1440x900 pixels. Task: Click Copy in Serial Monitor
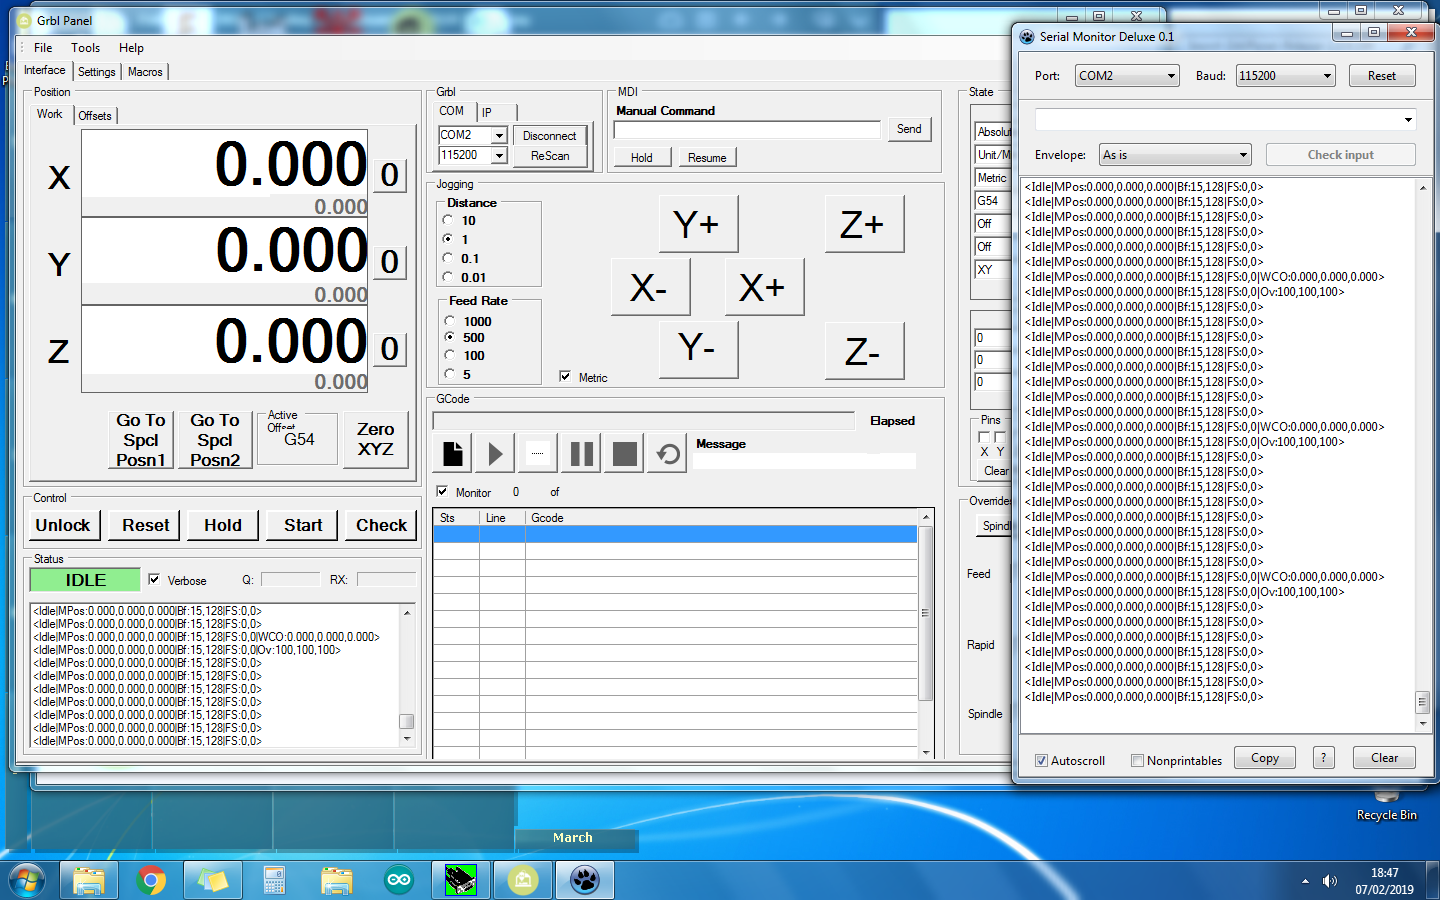(1265, 758)
